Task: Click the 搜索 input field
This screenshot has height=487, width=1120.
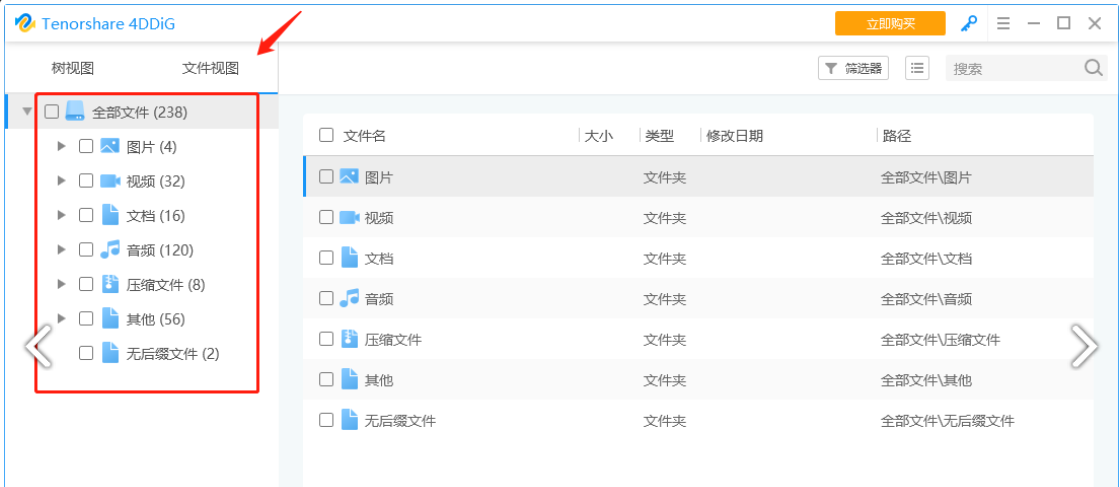Action: 1014,69
